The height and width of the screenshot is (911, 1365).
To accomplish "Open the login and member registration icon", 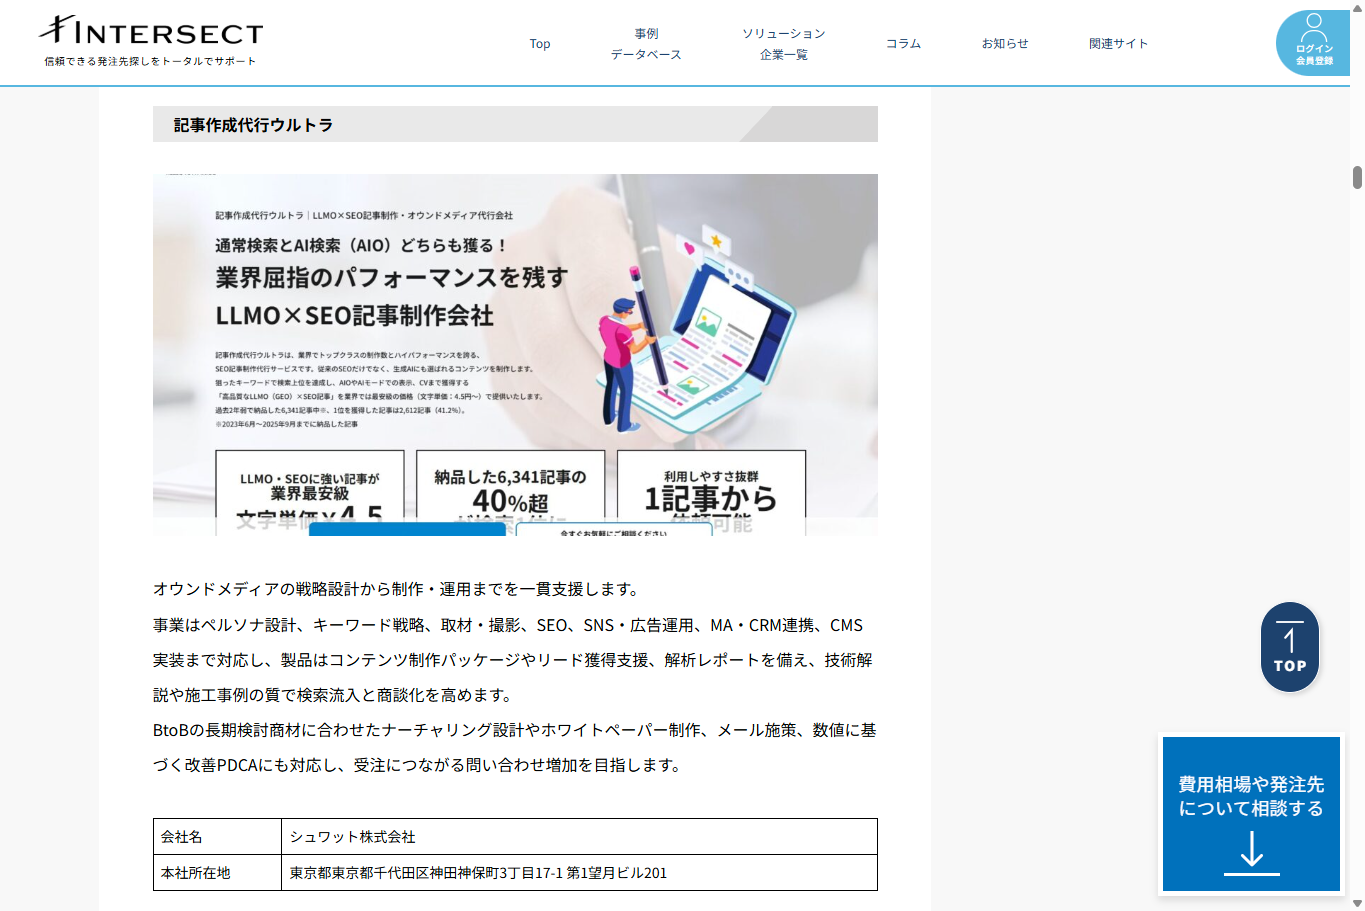I will click(x=1313, y=43).
